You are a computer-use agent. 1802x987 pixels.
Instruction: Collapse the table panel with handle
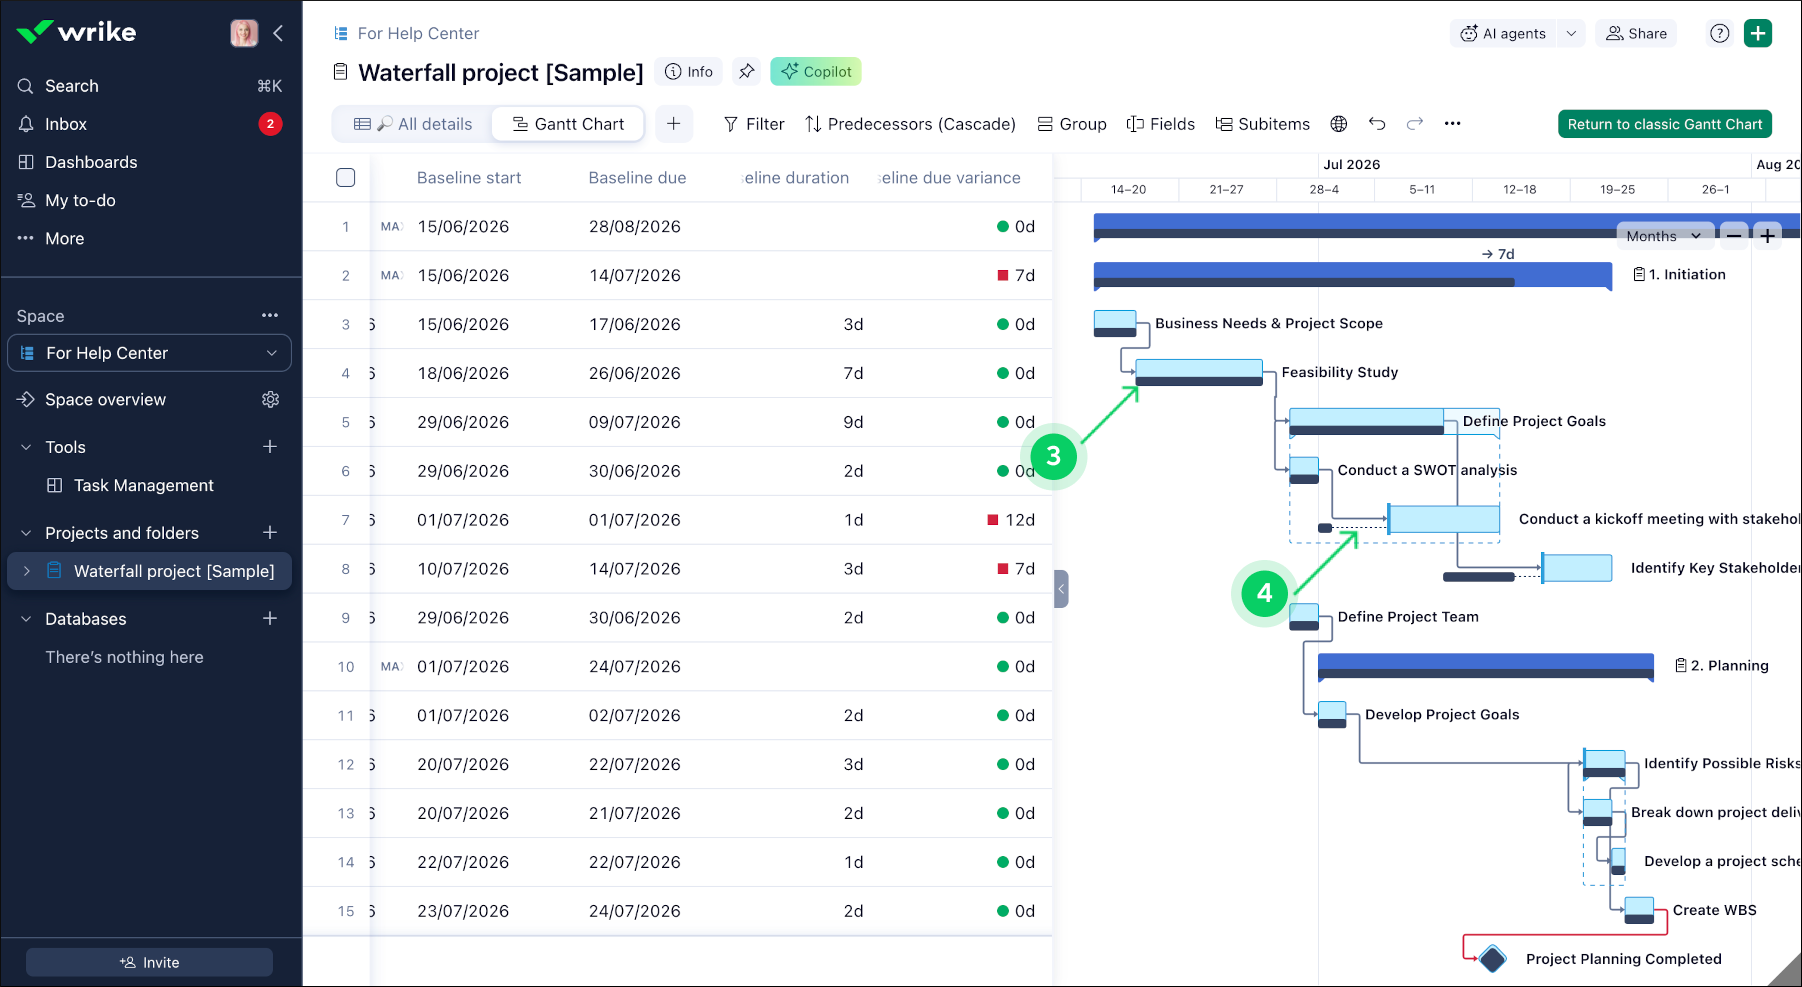tap(1061, 589)
